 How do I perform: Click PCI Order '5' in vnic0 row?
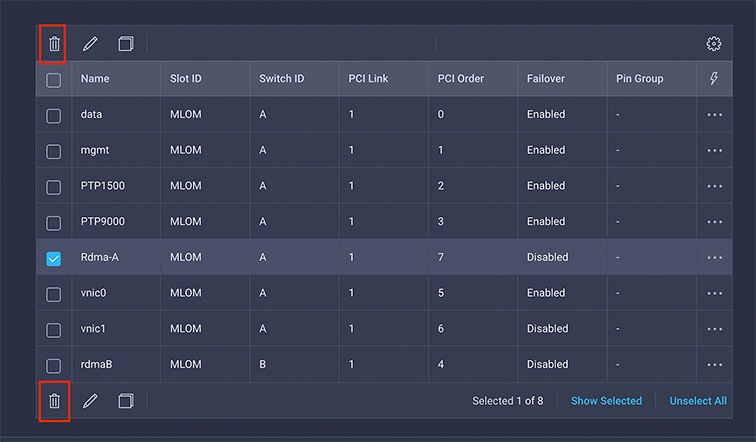[441, 293]
